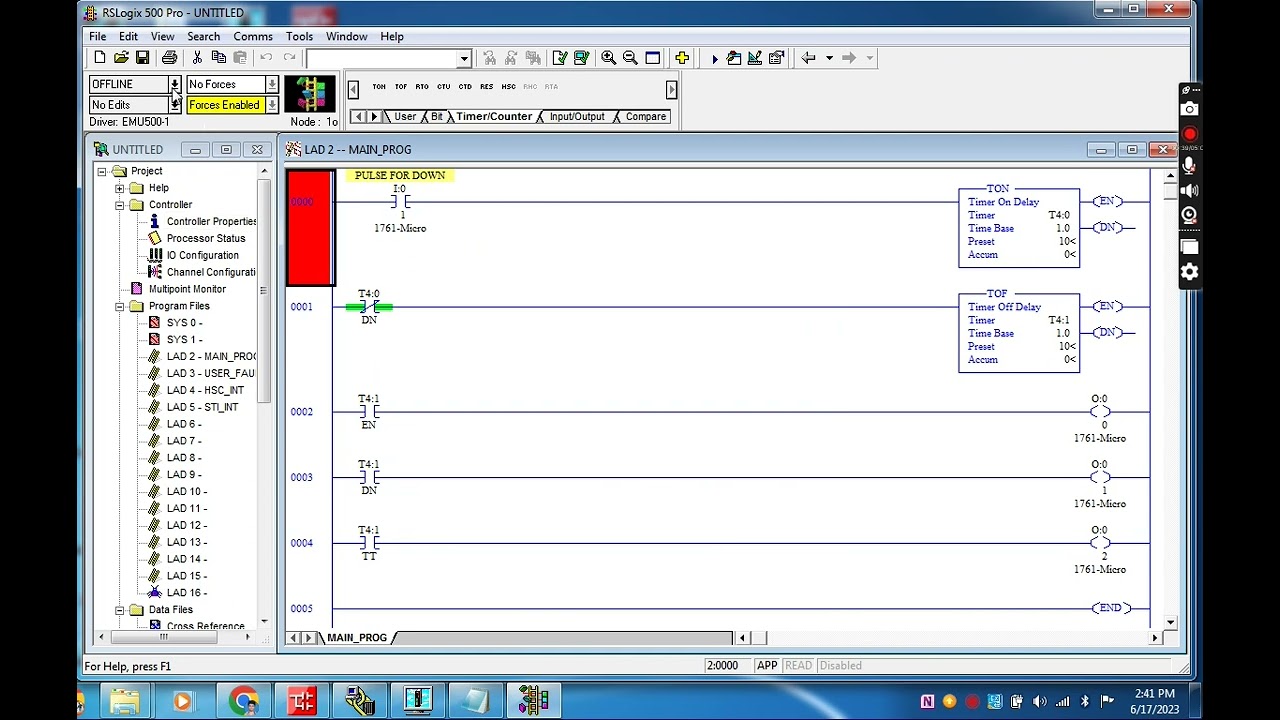Save the project with the floppy disk icon
Viewport: 1280px width, 720px height.
point(142,58)
